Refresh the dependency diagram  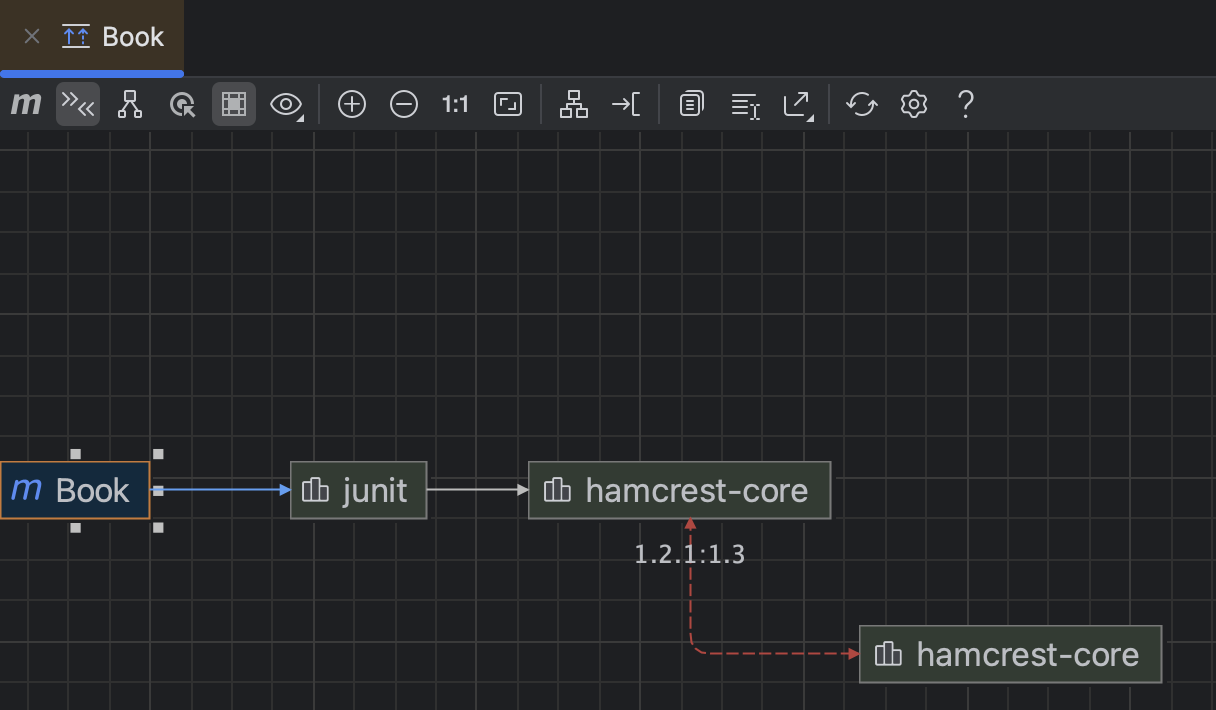(862, 104)
